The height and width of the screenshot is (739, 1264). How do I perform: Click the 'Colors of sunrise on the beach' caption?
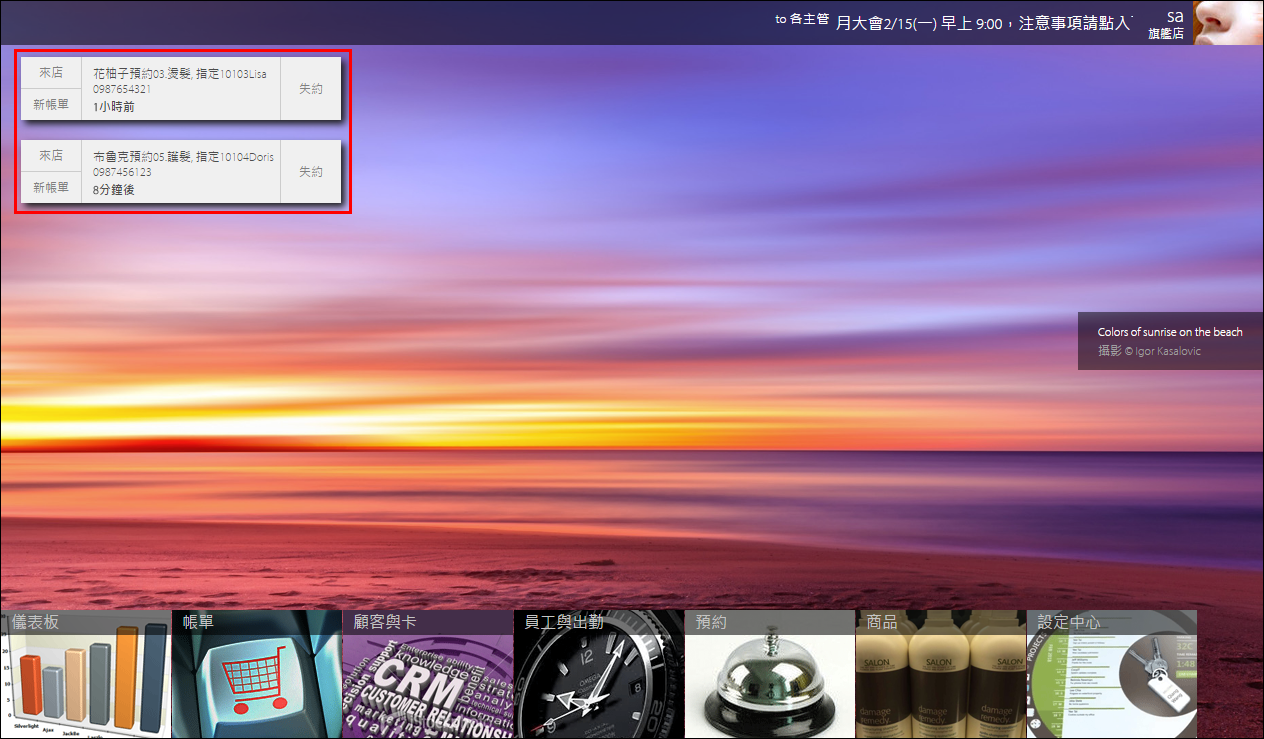tap(1170, 332)
